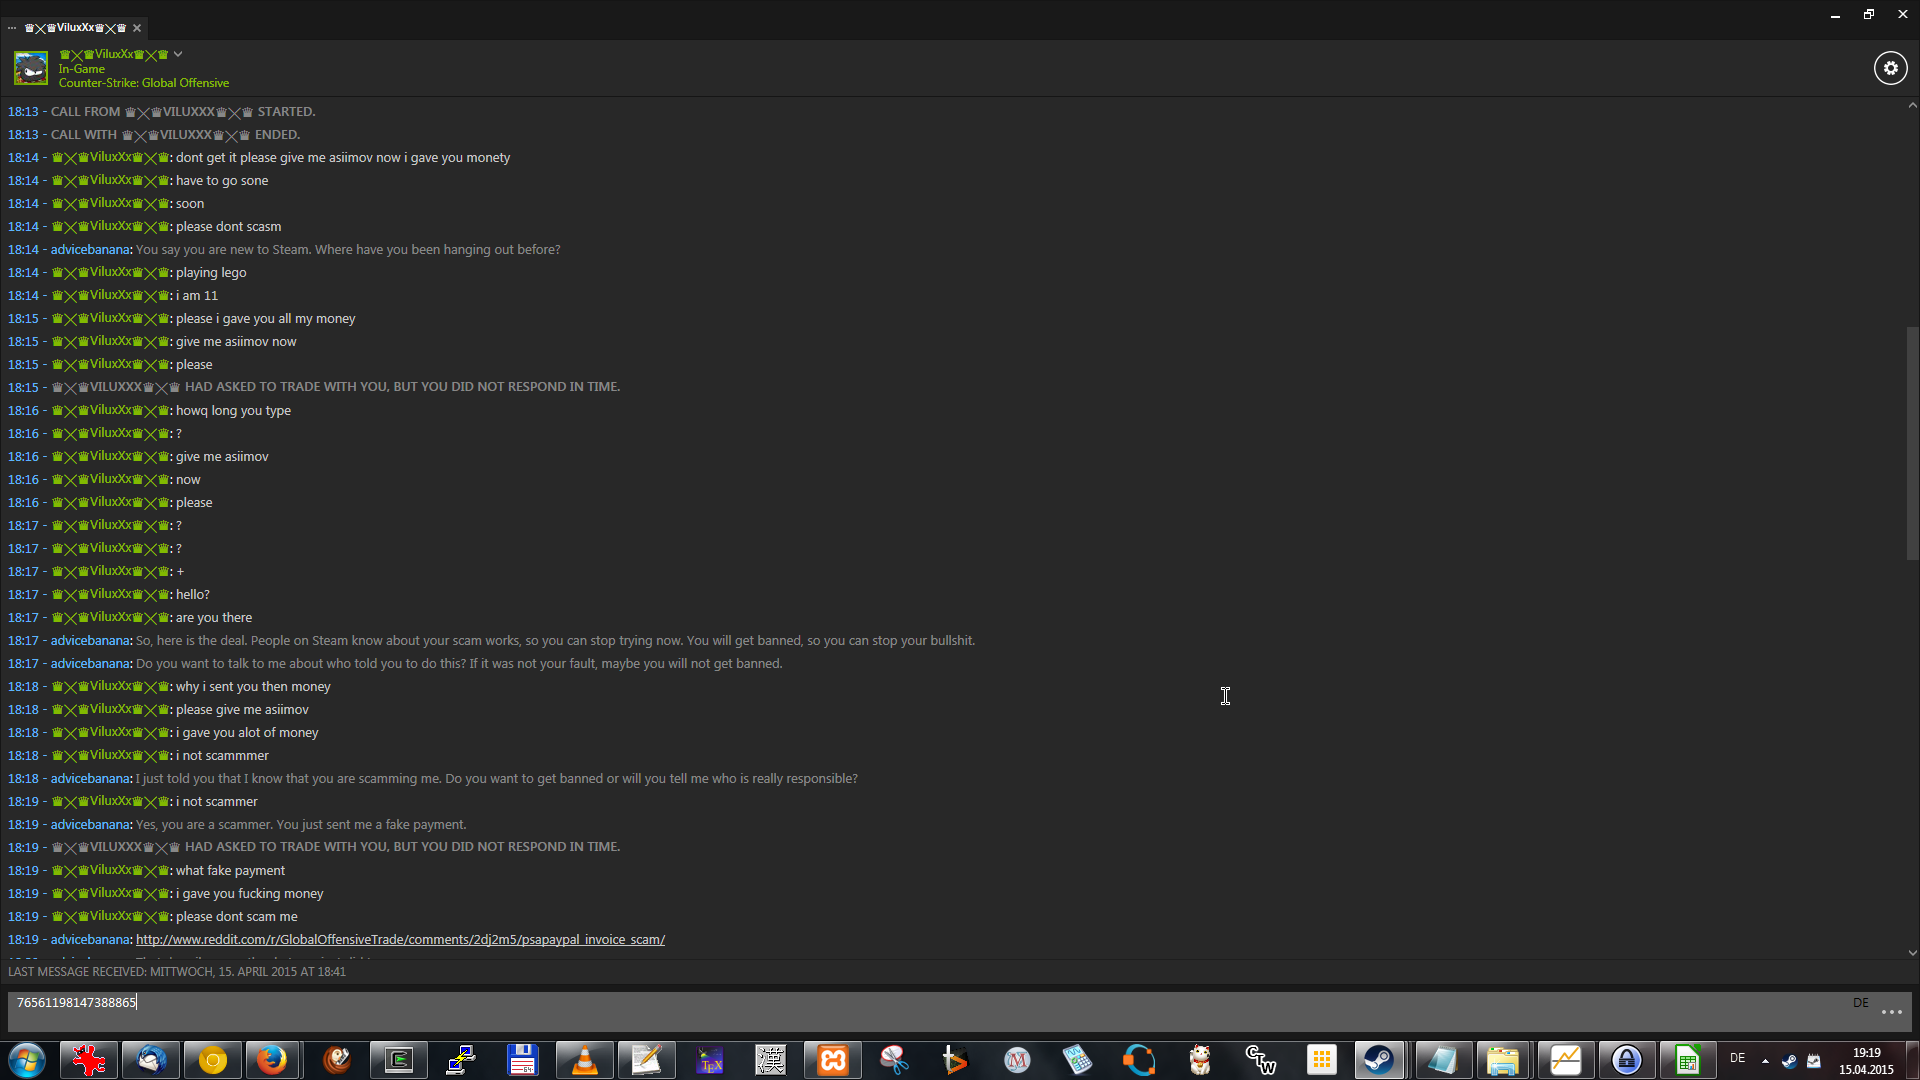Open XAMPP icon in taskbar

pyautogui.click(x=832, y=1060)
